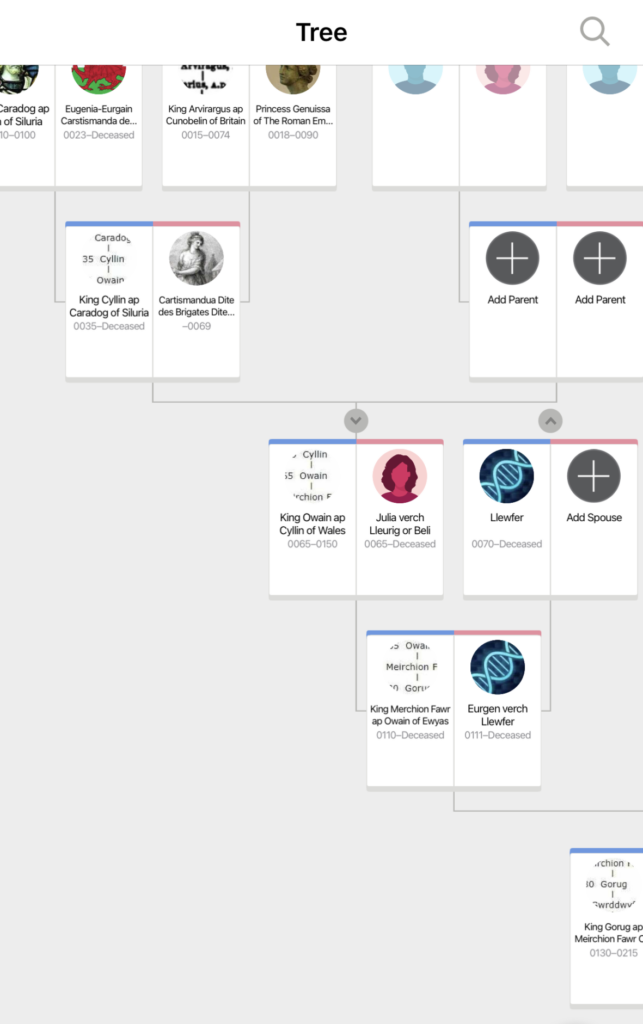The image size is (643, 1024).
Task: Expand the down chevron above King Owain
Action: tap(356, 420)
